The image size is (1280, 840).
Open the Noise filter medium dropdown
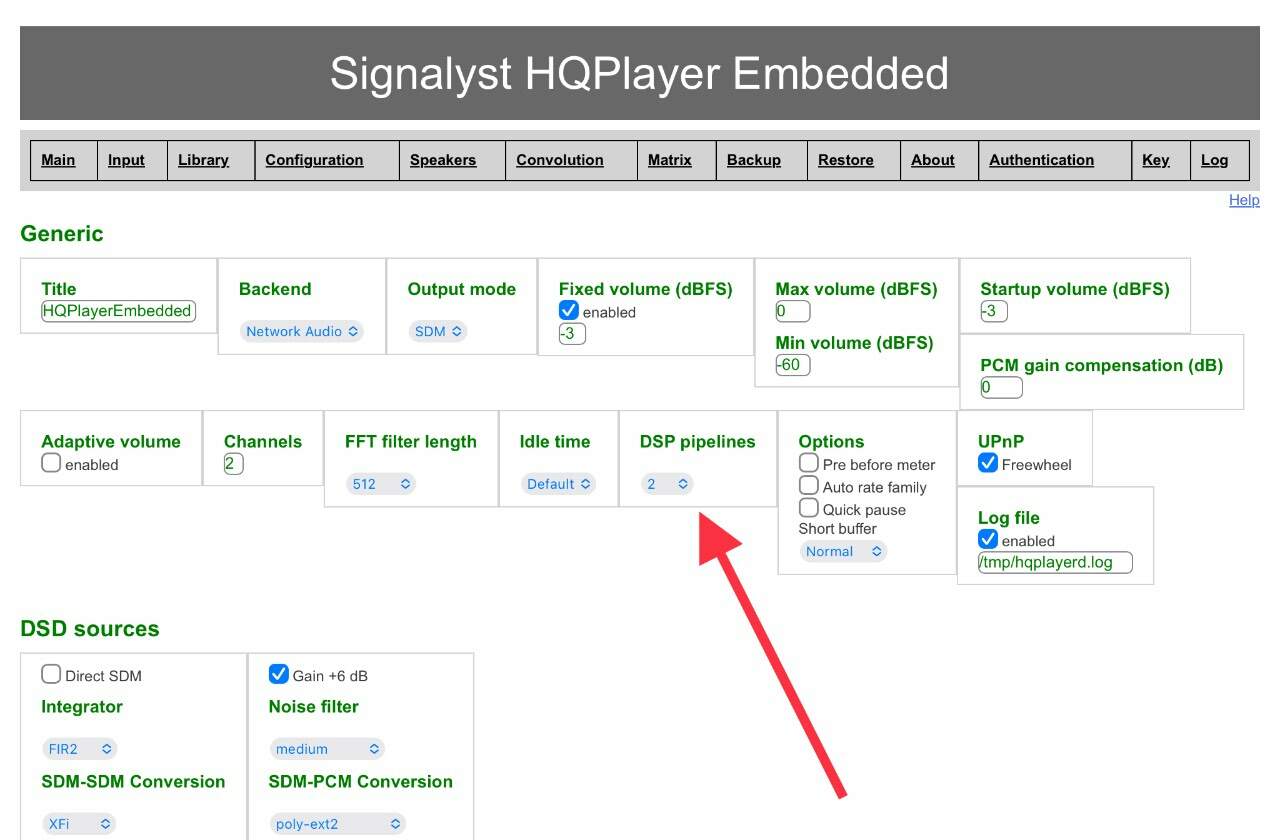[x=327, y=748]
